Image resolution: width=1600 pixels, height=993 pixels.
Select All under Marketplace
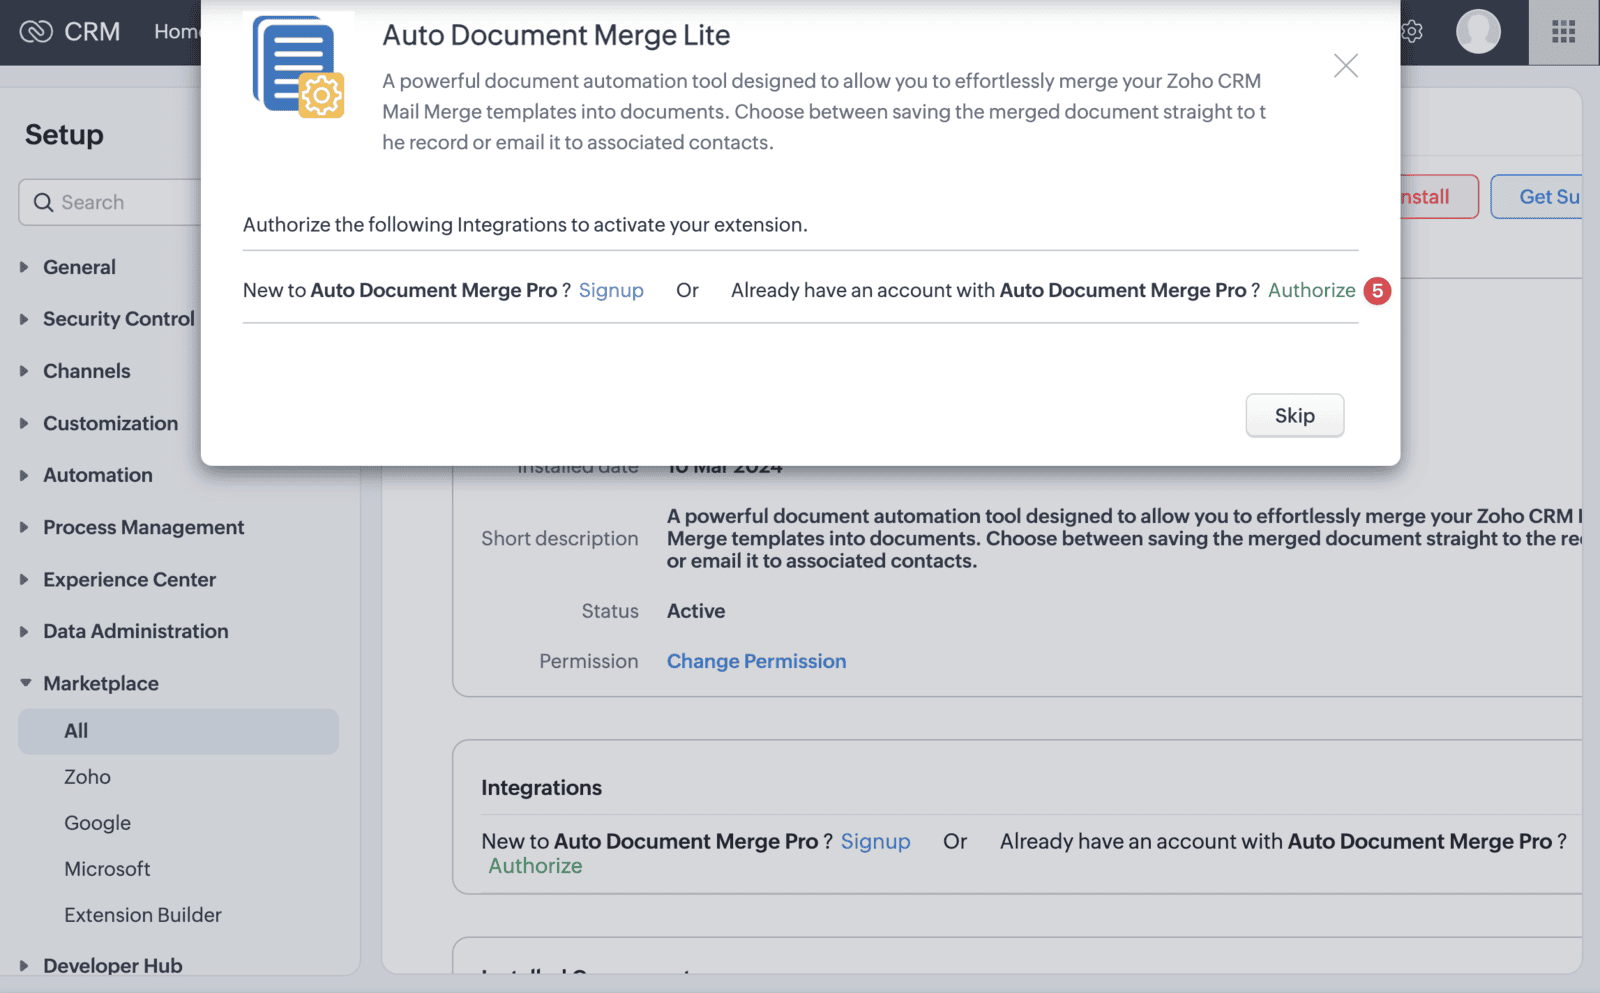click(x=178, y=731)
